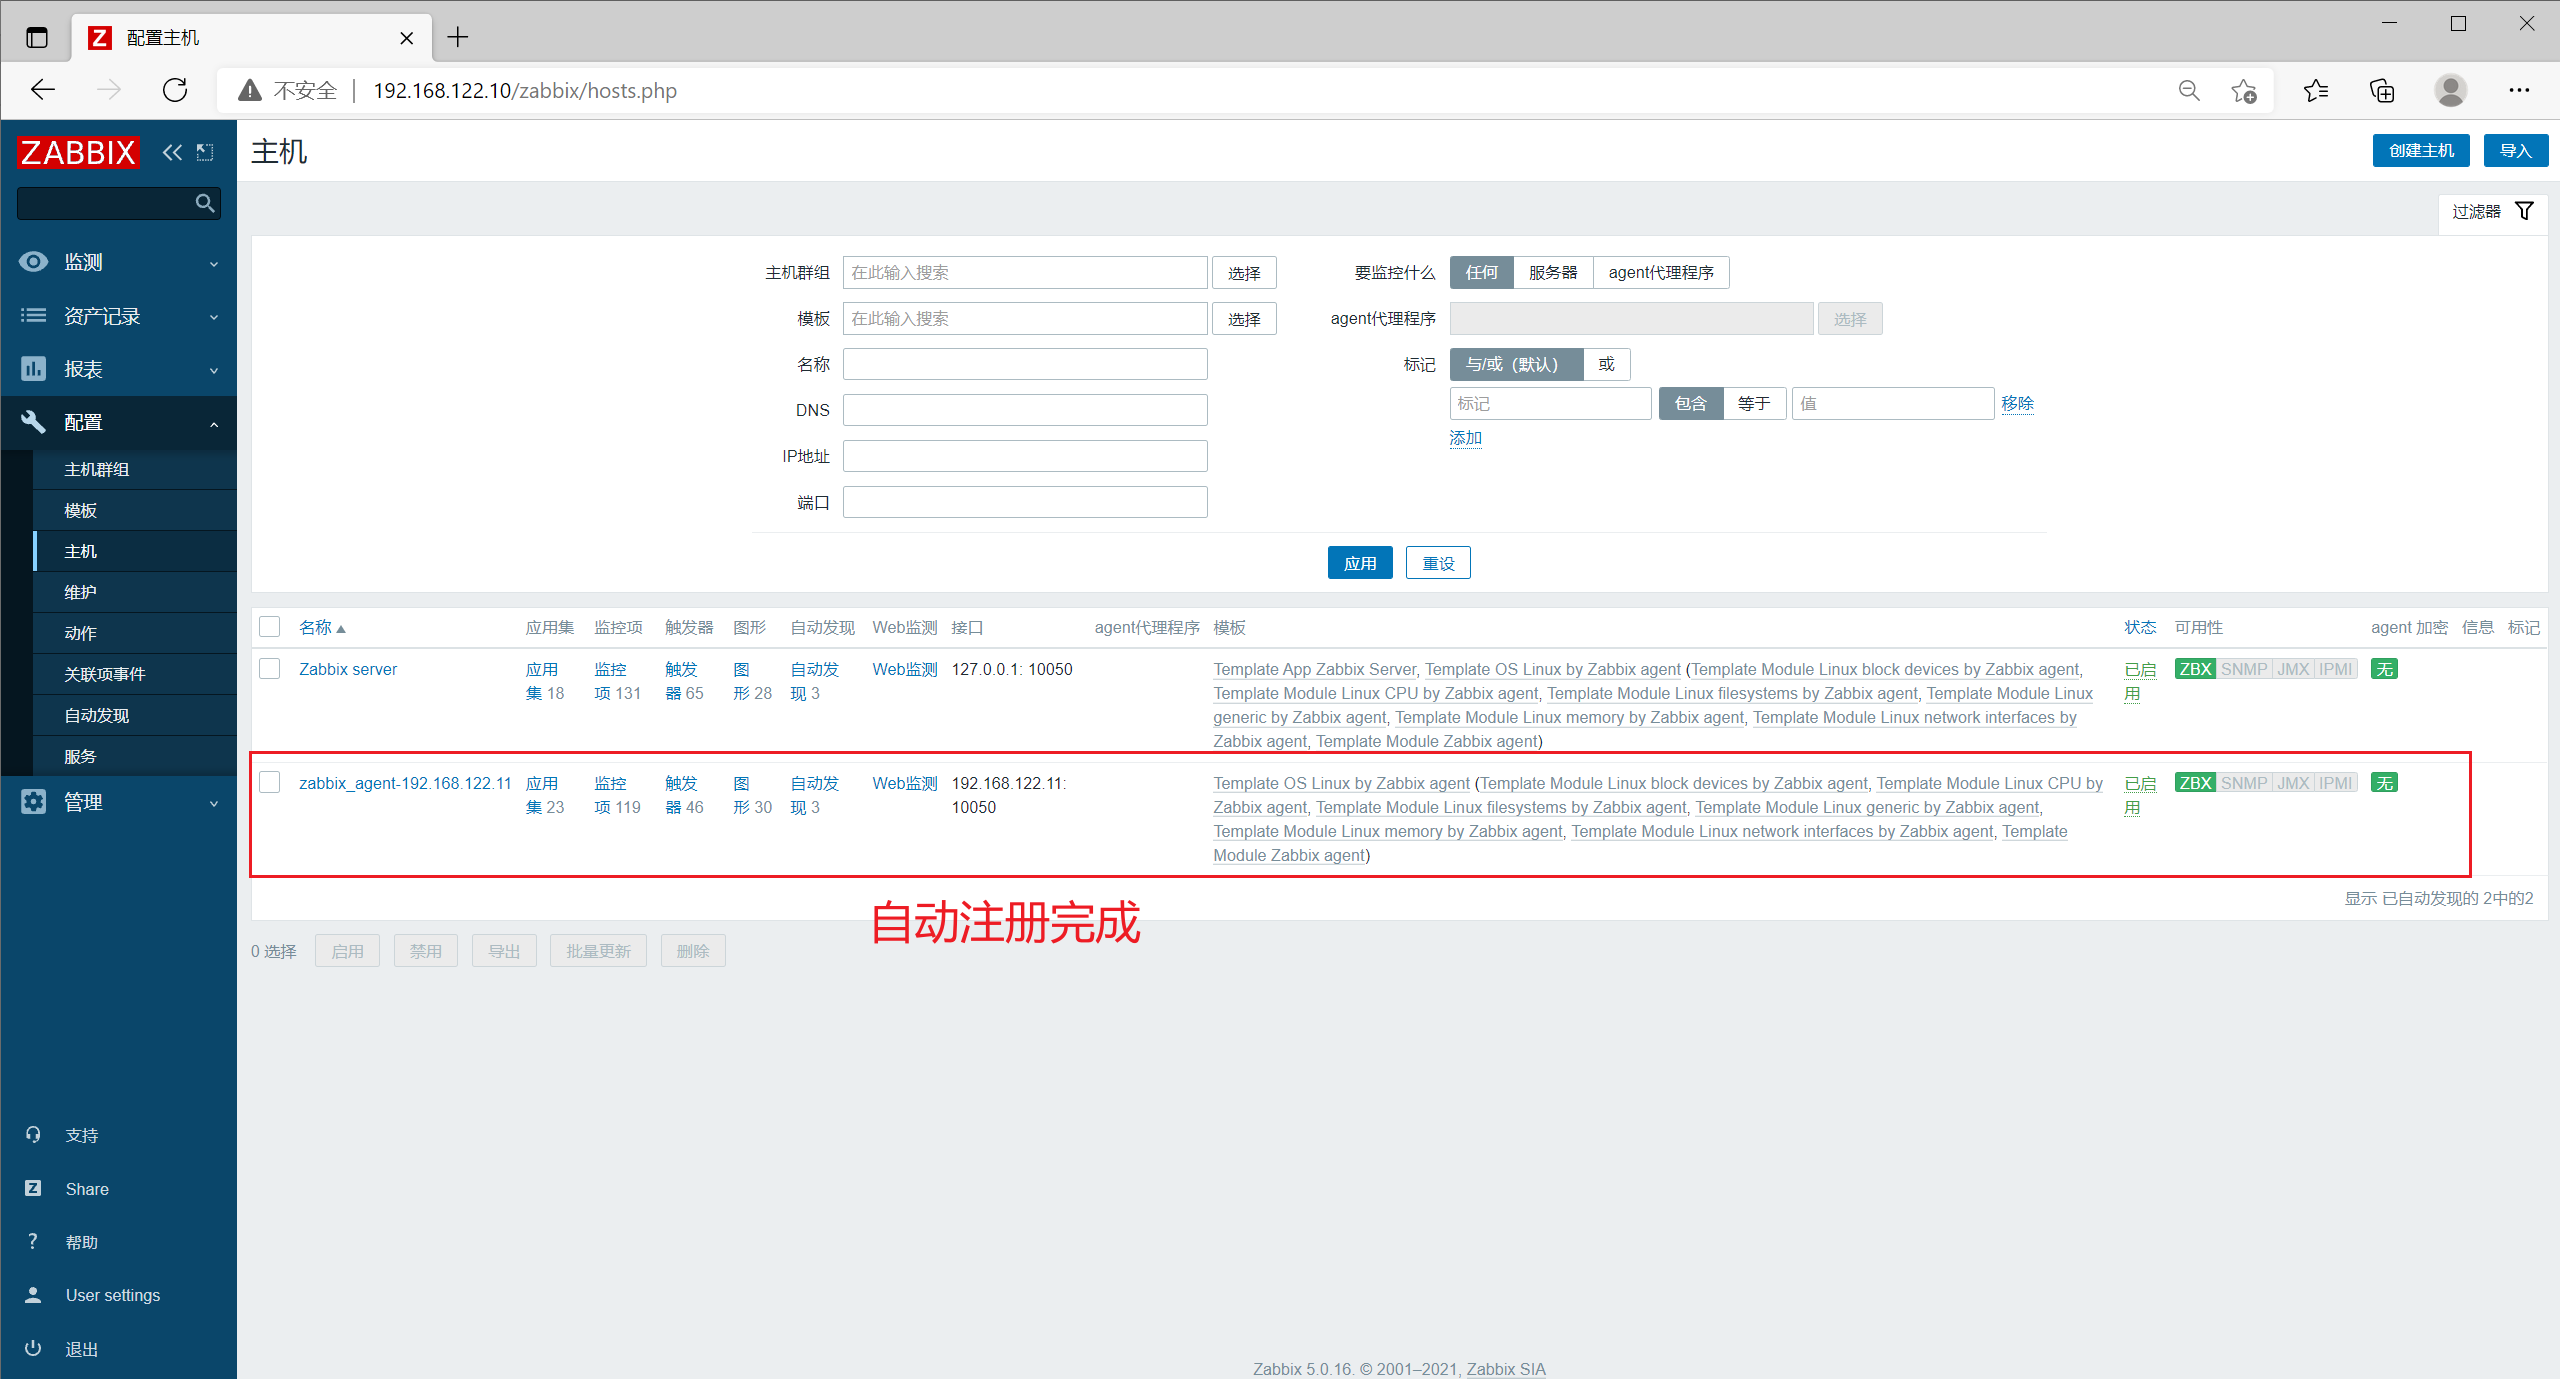Viewport: 2560px width, 1379px height.
Task: Open the browser profile avatar
Action: 2450,91
